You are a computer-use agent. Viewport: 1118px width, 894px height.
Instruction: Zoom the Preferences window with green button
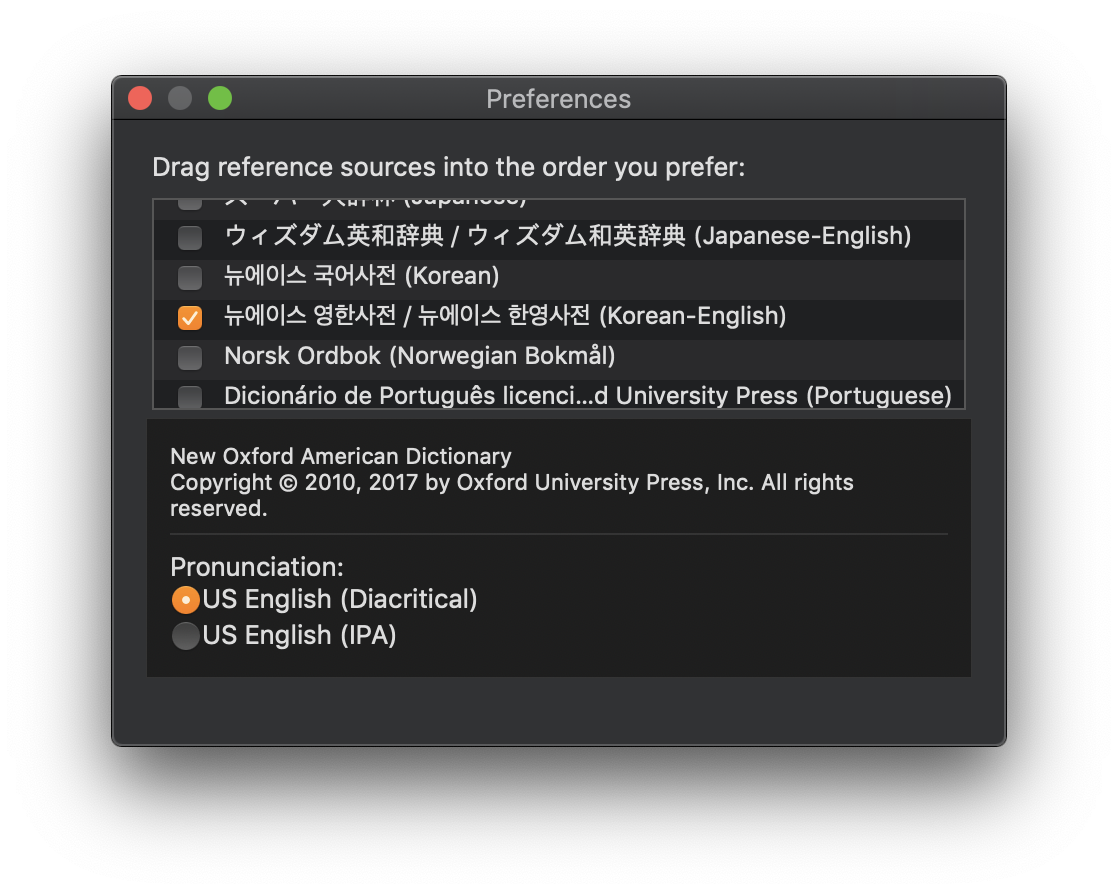220,98
